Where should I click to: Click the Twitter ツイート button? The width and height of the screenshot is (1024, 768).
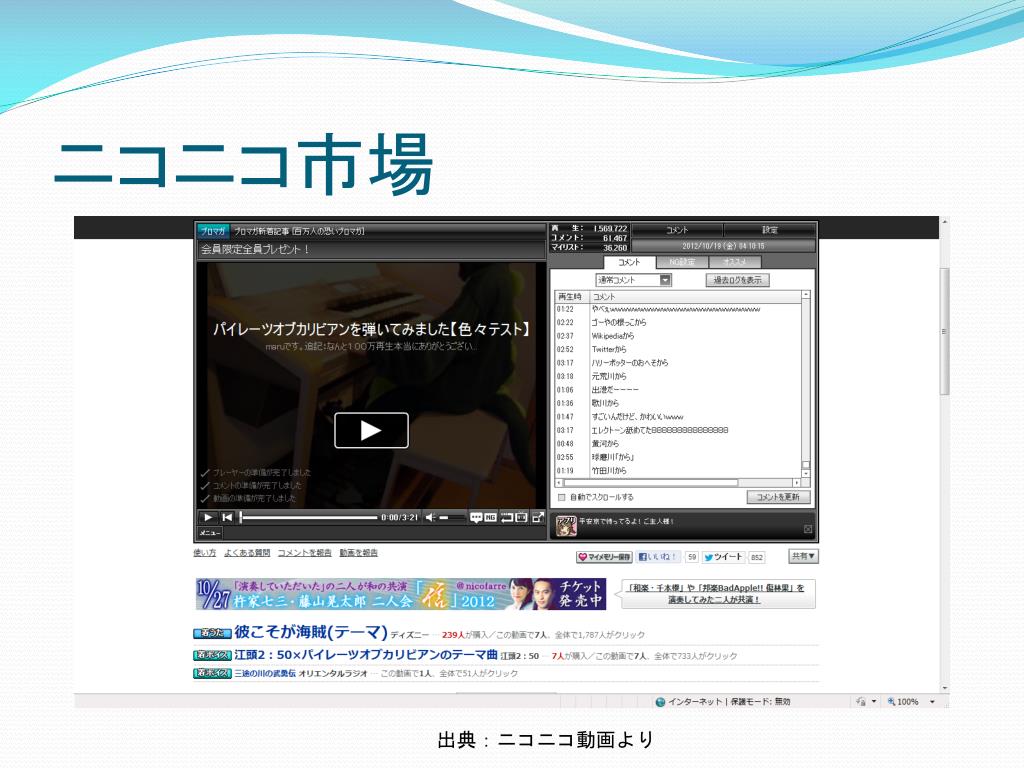724,557
